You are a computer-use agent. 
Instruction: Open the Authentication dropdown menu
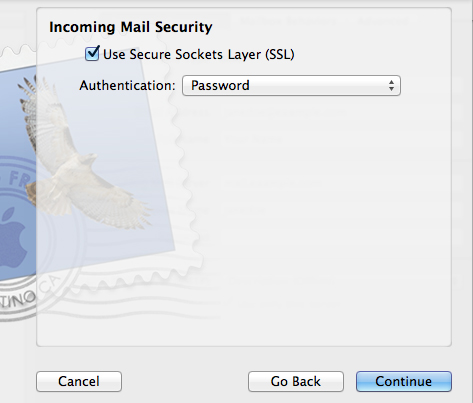click(x=291, y=85)
